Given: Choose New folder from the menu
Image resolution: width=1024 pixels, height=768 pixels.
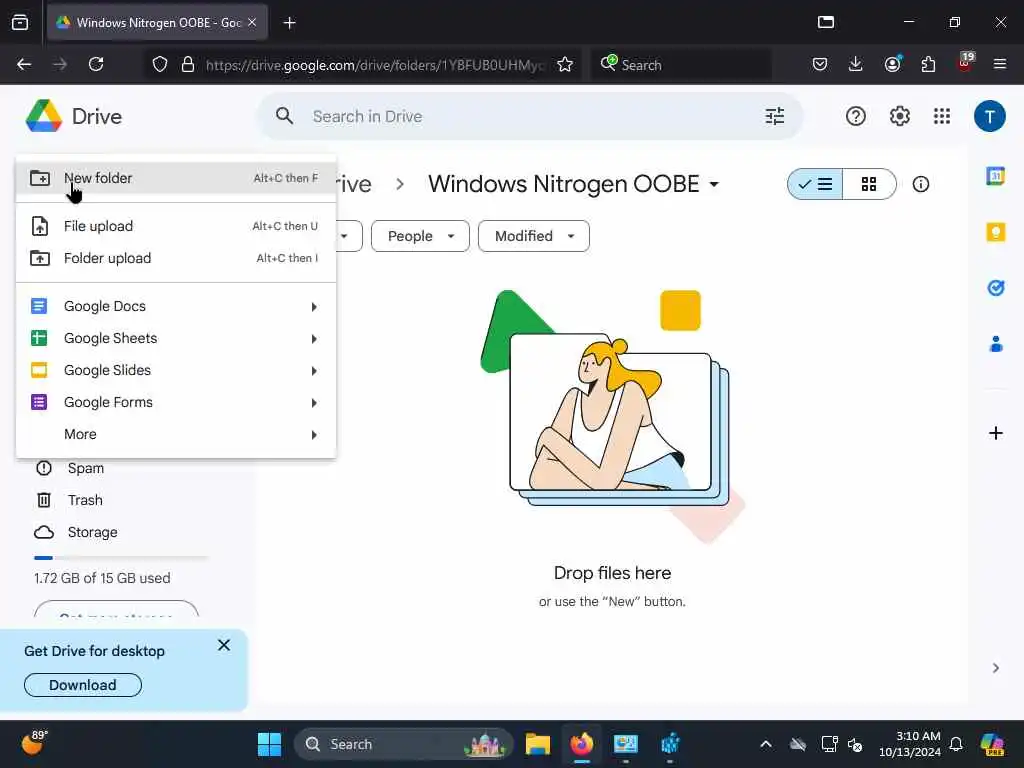Looking at the screenshot, I should click(176, 178).
